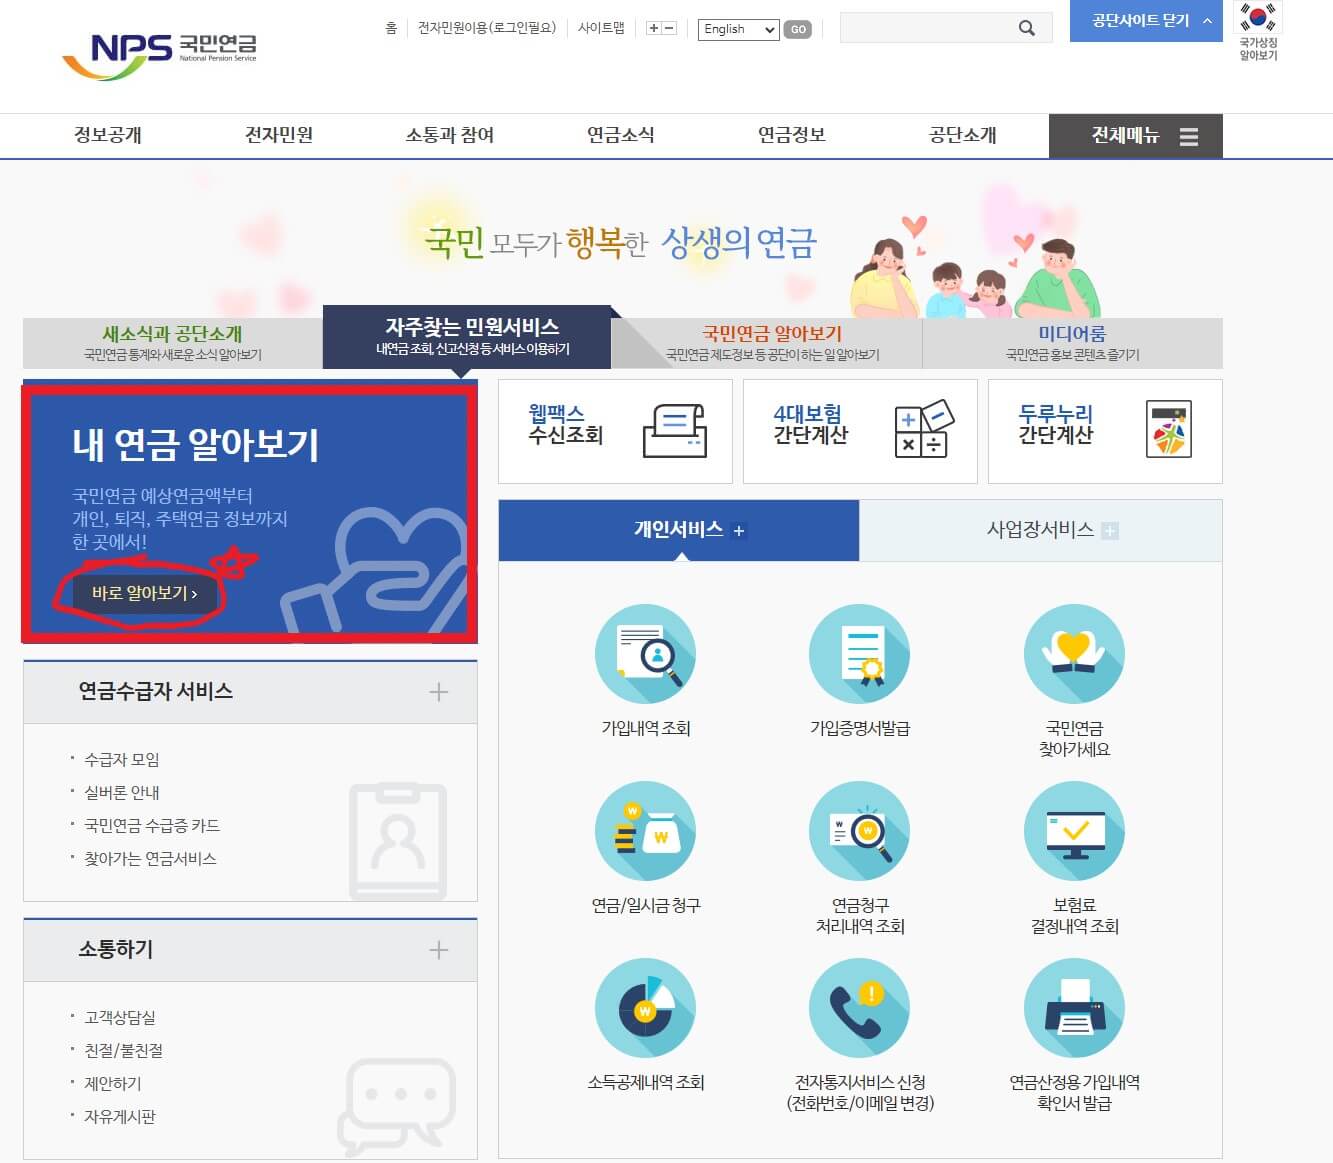This screenshot has width=1333, height=1163.
Task: Switch to the 국민연금 알아보기 tab
Action: [772, 343]
